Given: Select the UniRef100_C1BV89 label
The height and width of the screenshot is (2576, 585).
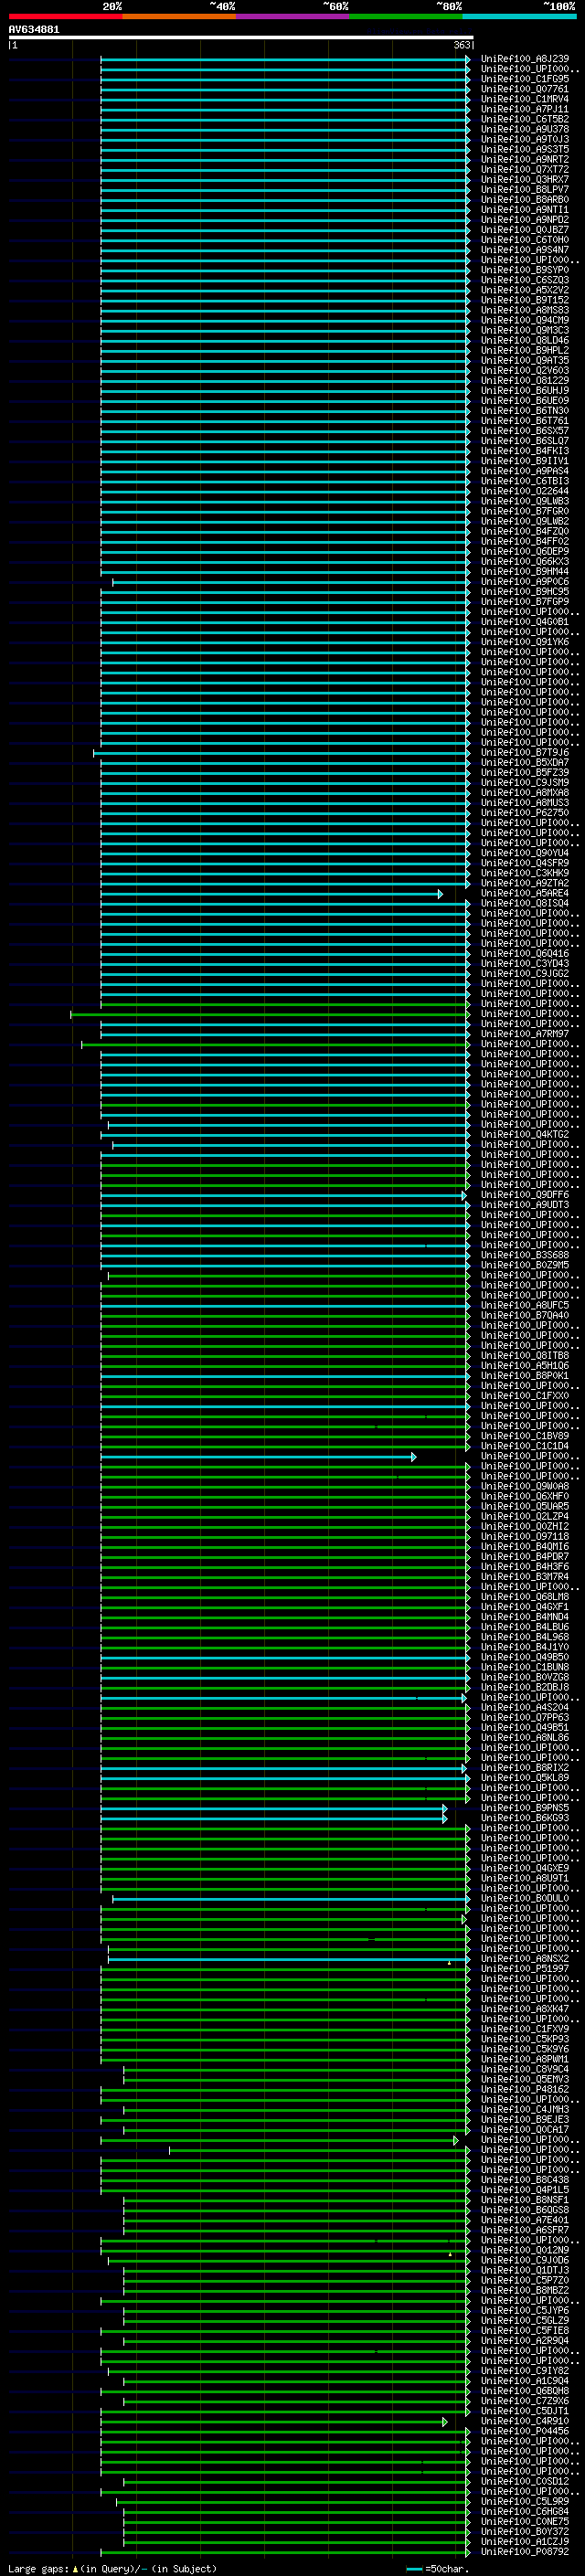Looking at the screenshot, I should [x=524, y=1436].
